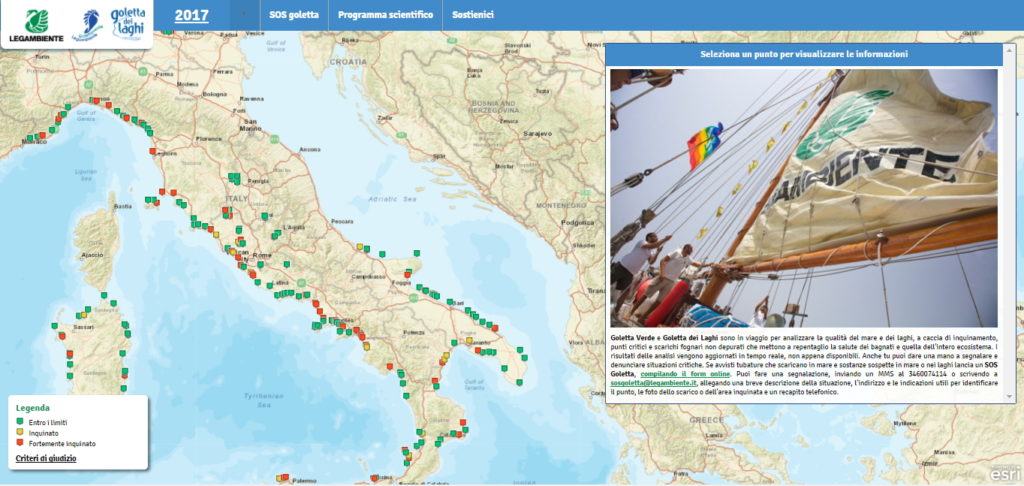Screen dimensions: 1024x486
Task: Click the 'Fortemente inquinato' legend entry
Action: tap(56, 444)
